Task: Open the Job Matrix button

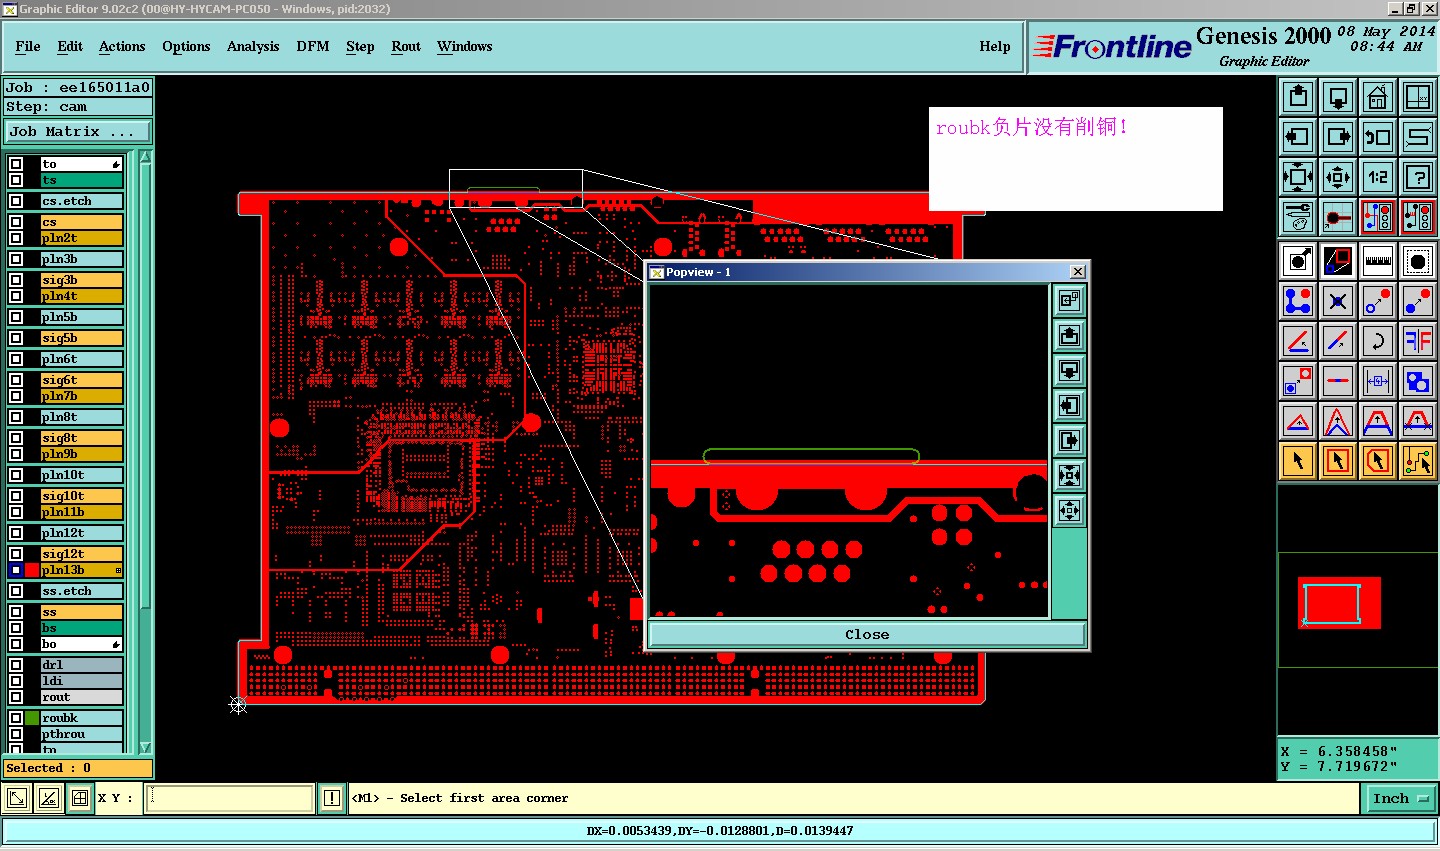Action: point(78,131)
